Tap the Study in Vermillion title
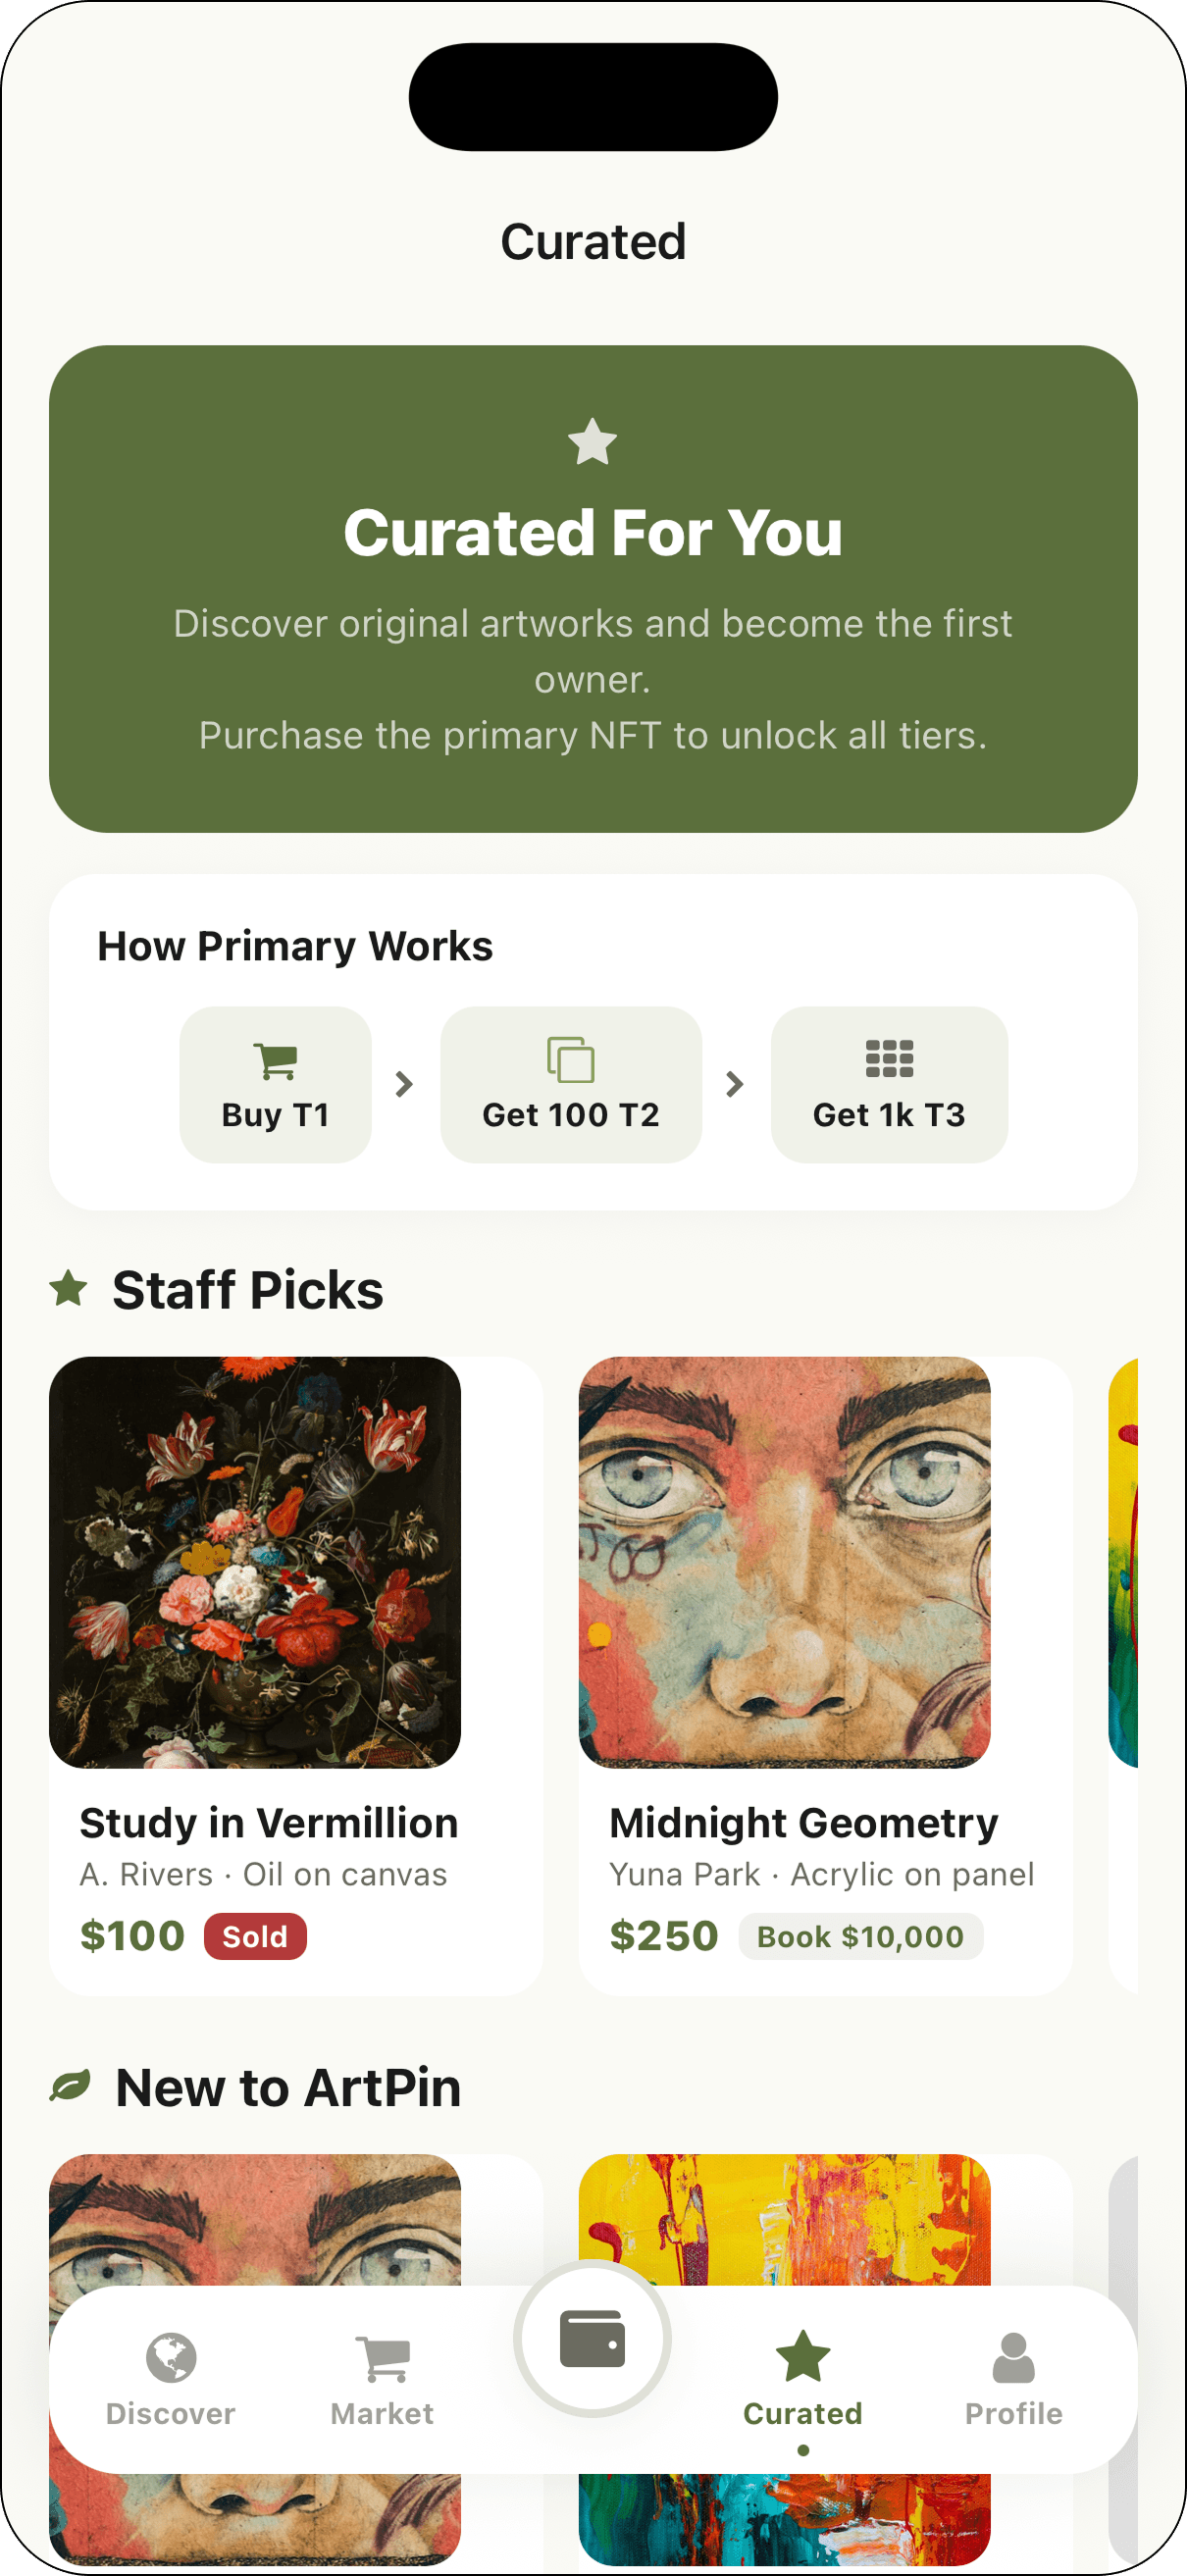The height and width of the screenshot is (2576, 1187). click(269, 1823)
